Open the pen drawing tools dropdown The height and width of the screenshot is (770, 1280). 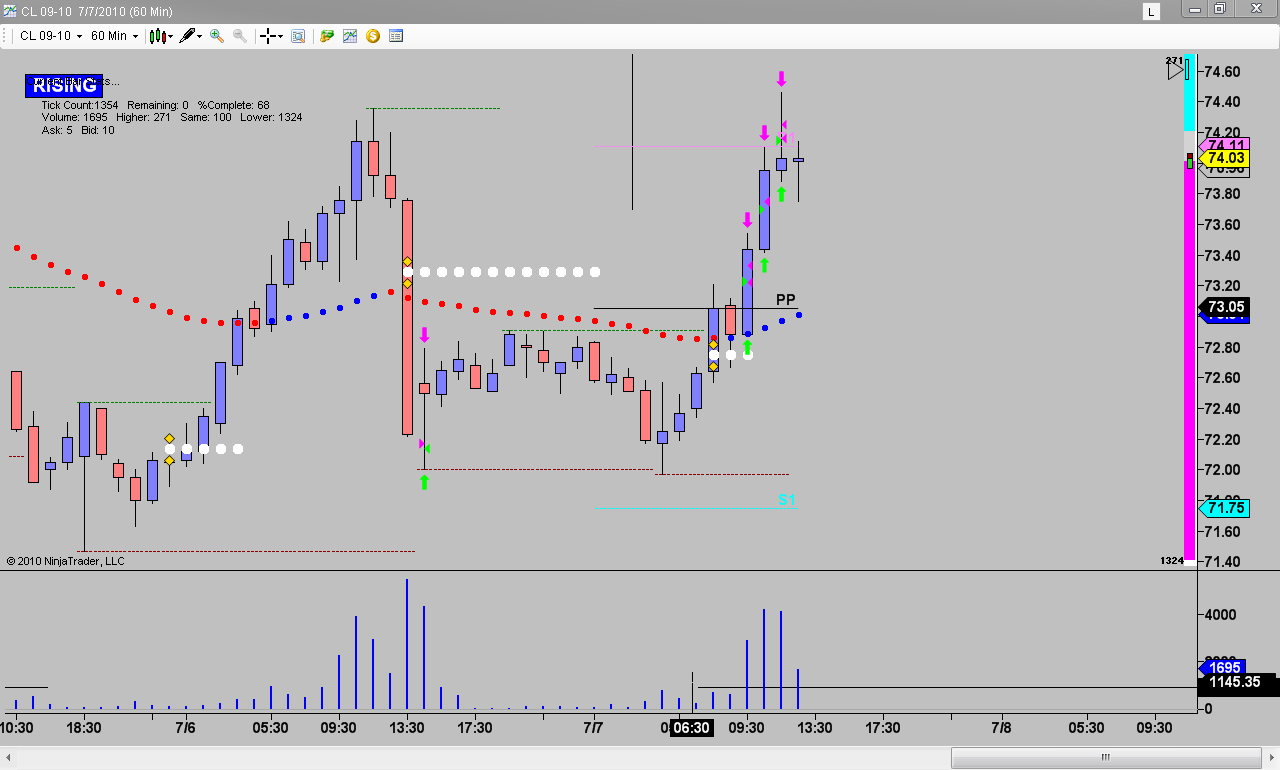192,36
